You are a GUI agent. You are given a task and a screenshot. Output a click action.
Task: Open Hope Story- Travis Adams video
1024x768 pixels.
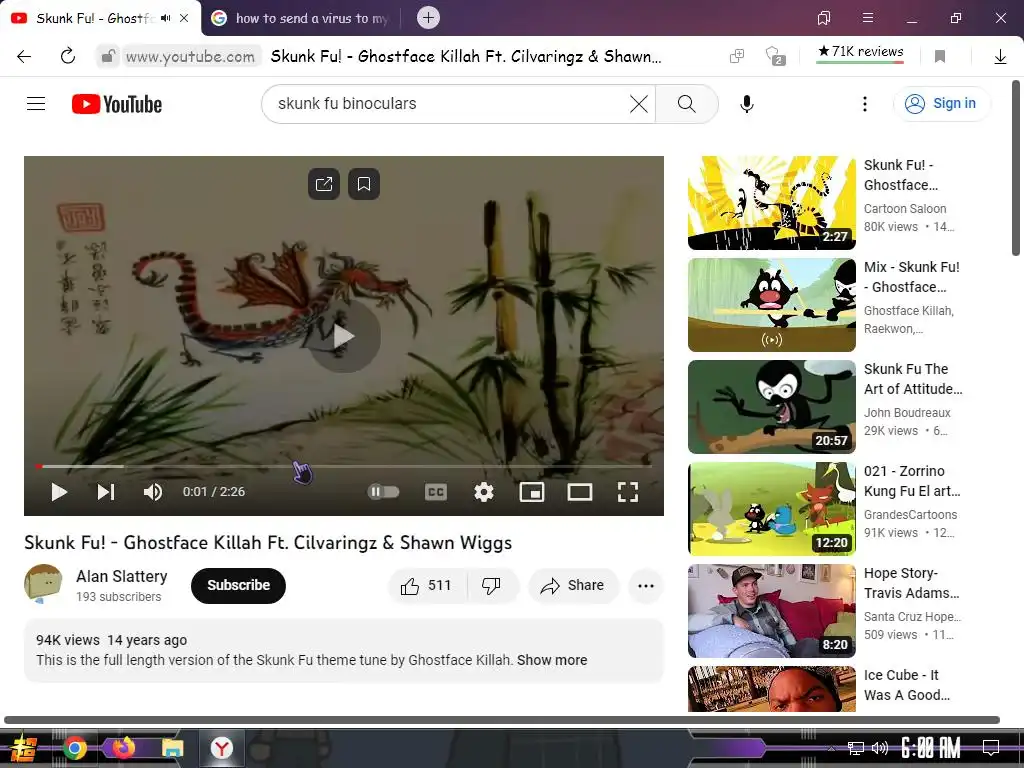[771, 611]
